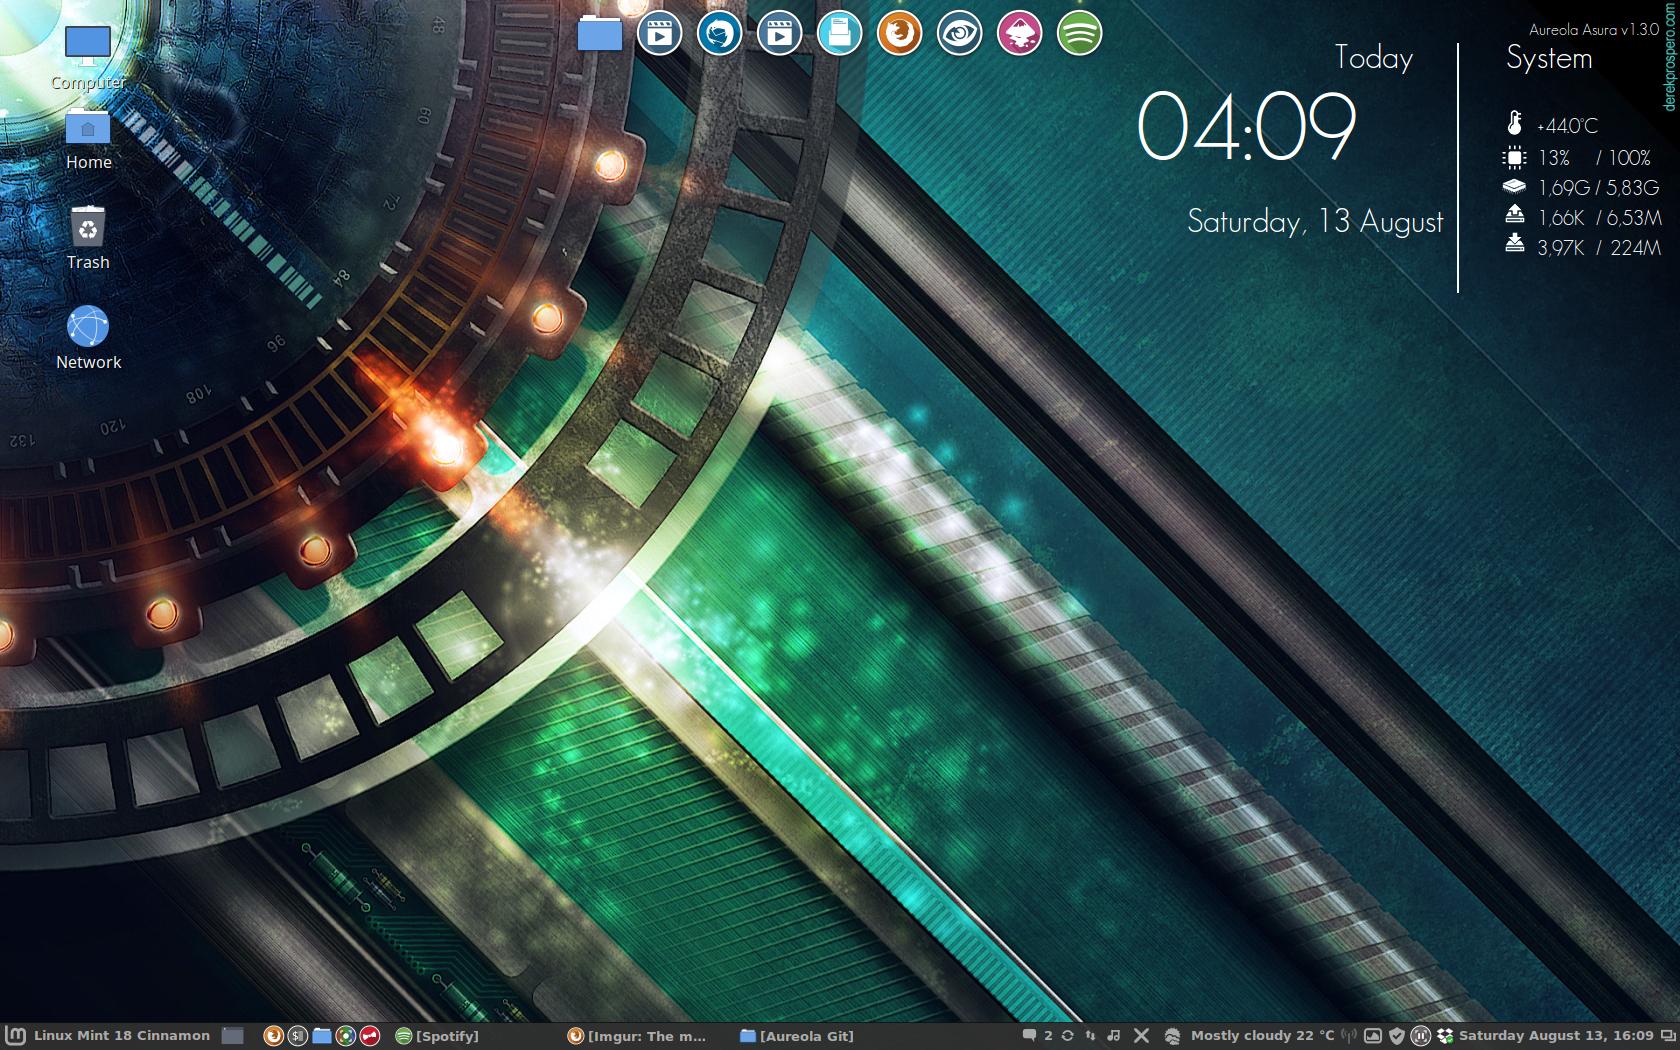Open the panel calendar showing Saturday August 13
1680x1050 pixels.
point(1556,1036)
